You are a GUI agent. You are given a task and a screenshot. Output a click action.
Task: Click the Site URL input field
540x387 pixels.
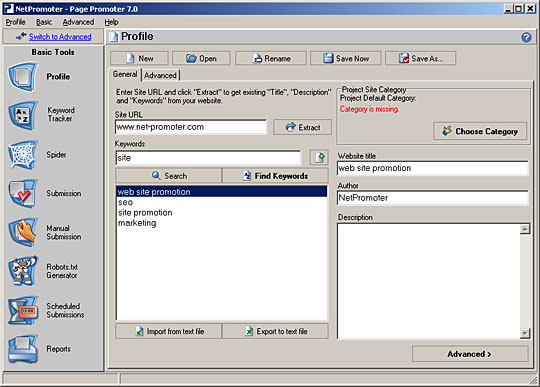(x=191, y=127)
